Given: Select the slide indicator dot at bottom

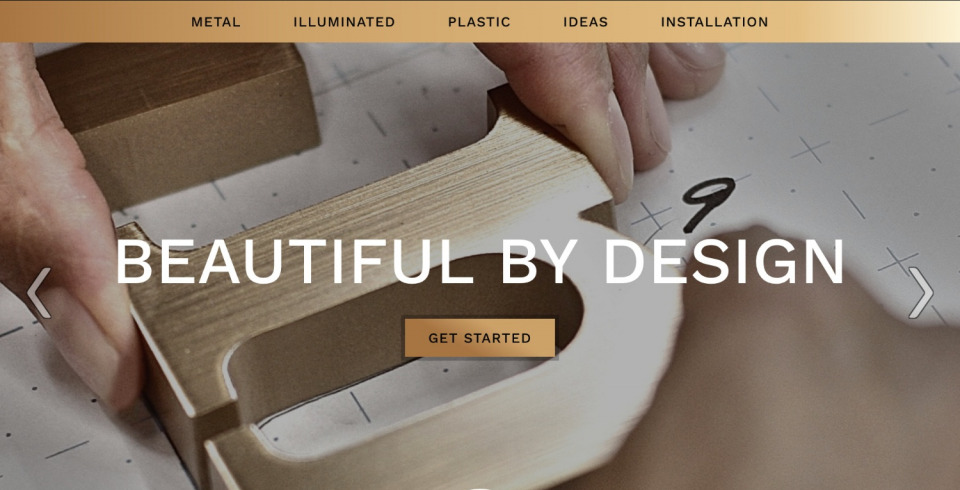Looking at the screenshot, I should (479, 488).
